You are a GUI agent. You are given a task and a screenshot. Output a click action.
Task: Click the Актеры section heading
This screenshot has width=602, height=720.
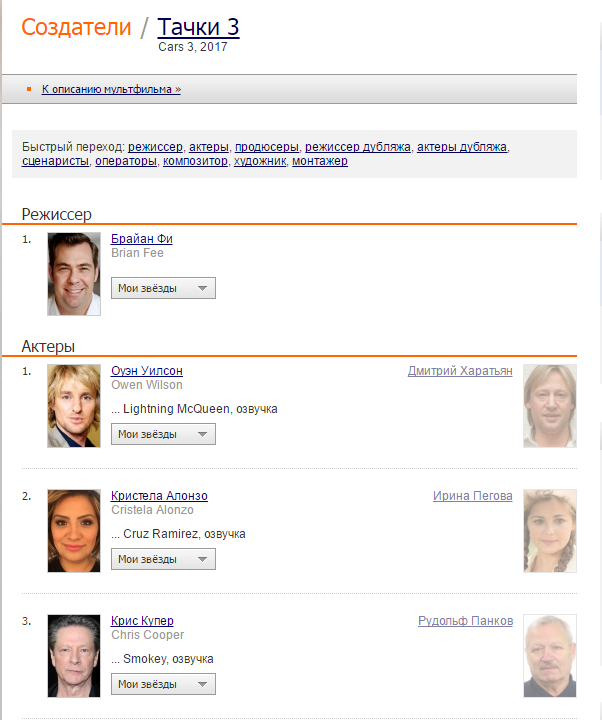point(48,346)
